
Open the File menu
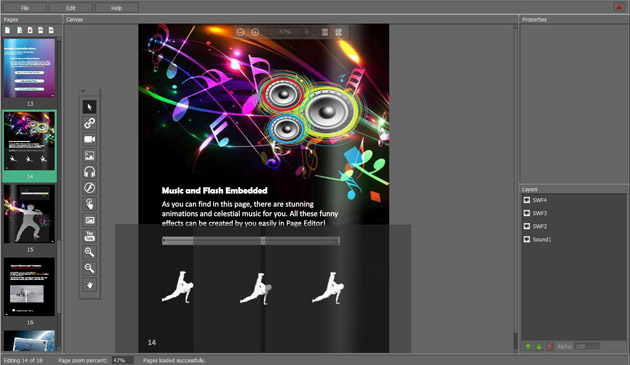point(25,8)
